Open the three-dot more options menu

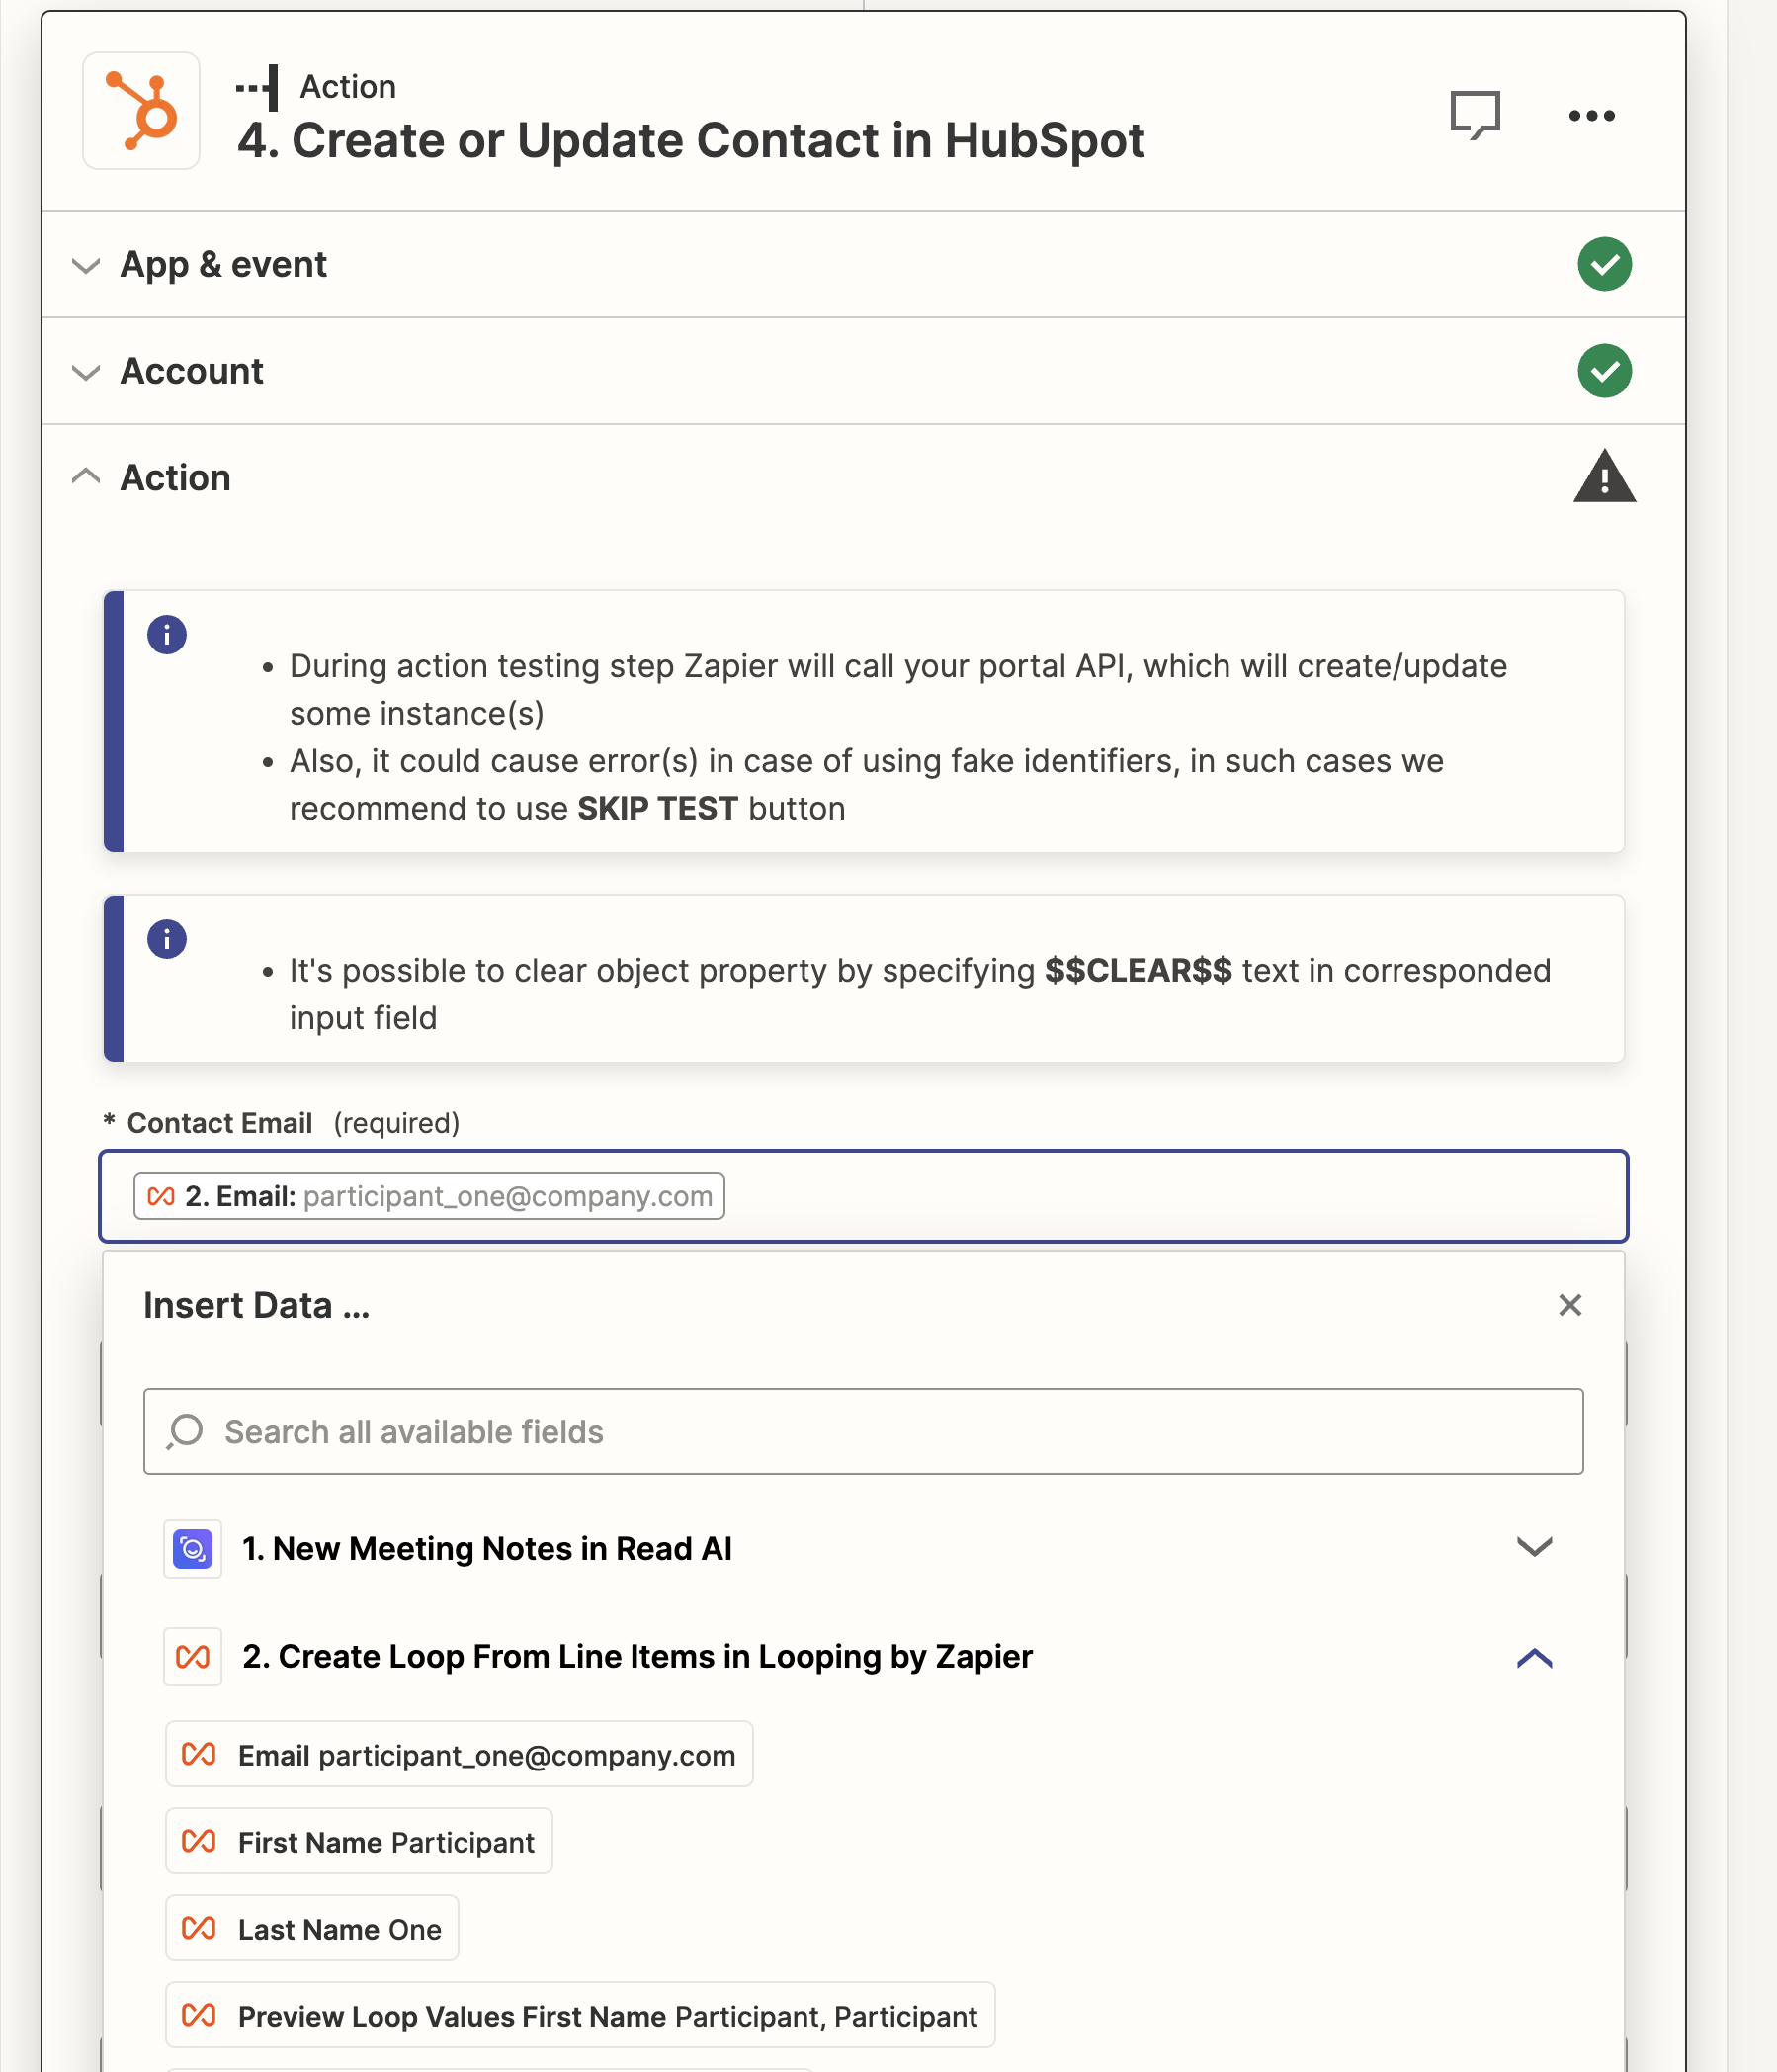pos(1591,116)
